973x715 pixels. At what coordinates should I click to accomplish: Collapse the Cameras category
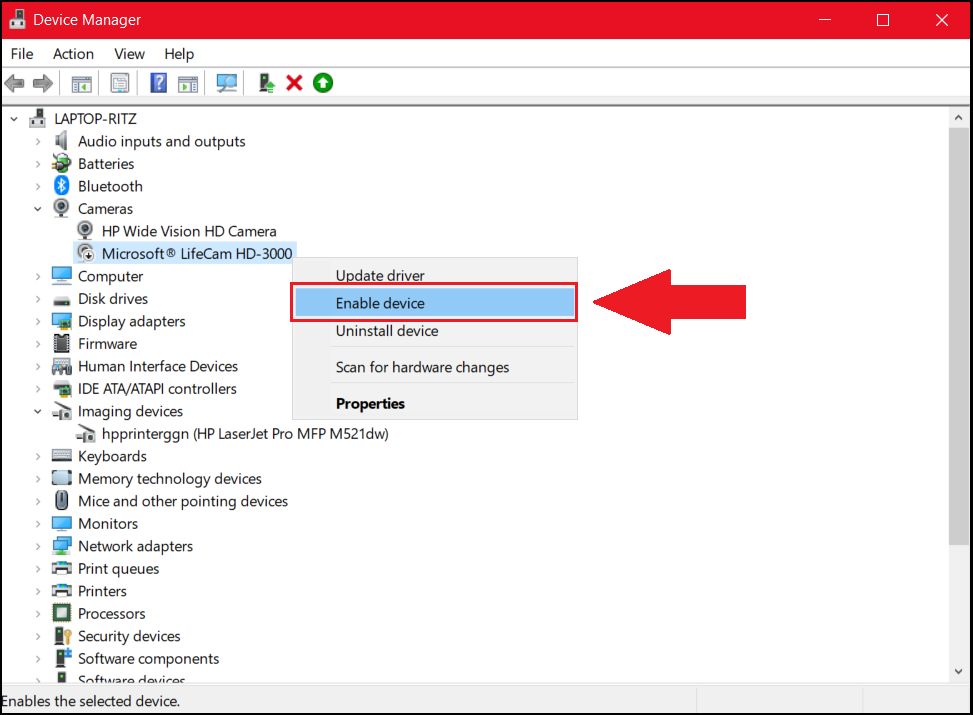38,208
